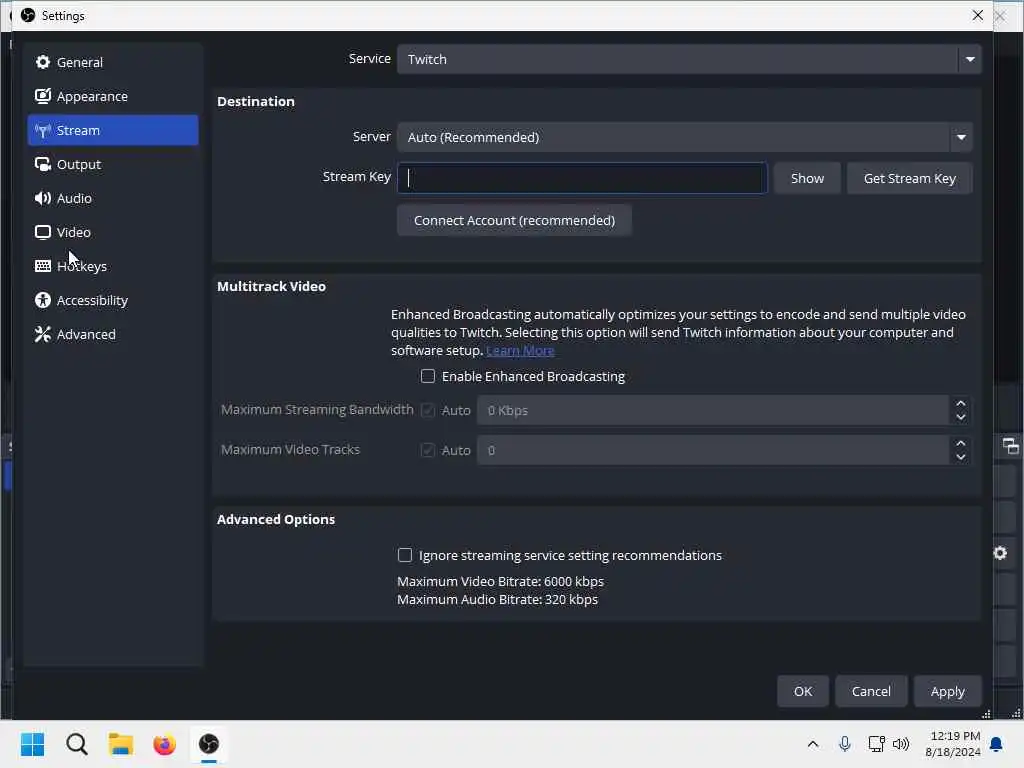Click the dock pop-out icon in OBS main window
This screenshot has height=768, width=1024.
point(1010,446)
